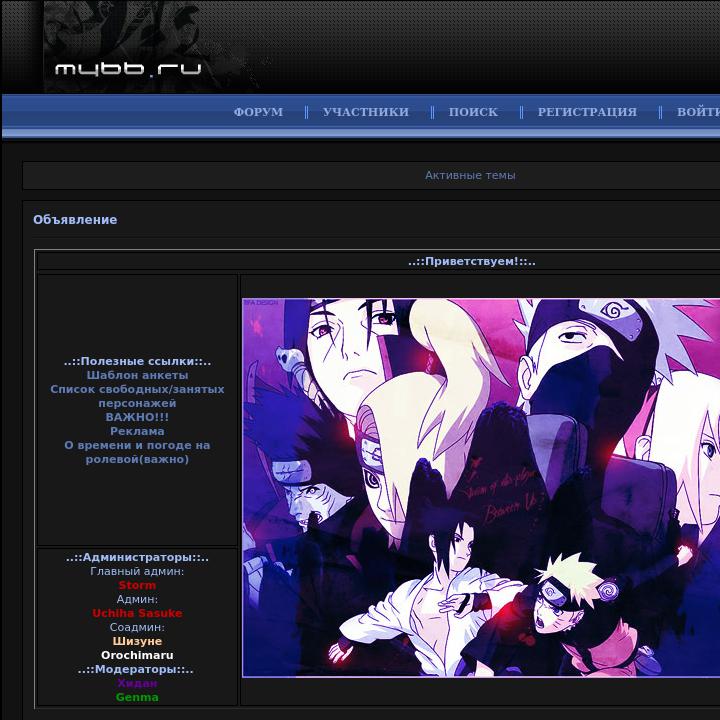
Task: Click moderator name Хидан
Action: pyautogui.click(x=137, y=683)
